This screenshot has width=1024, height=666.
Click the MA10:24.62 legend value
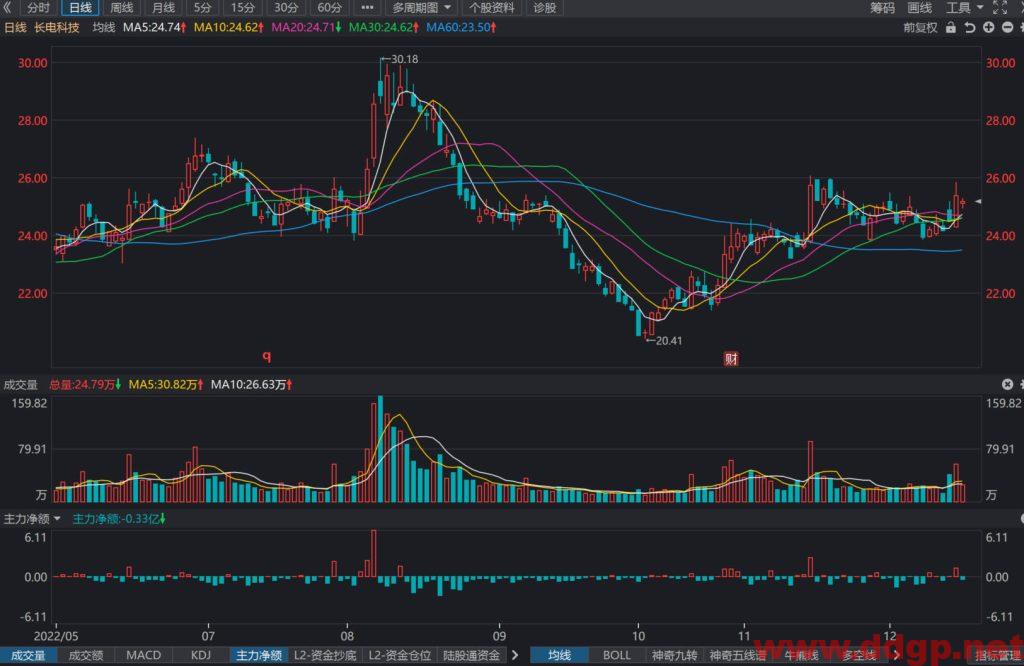pos(229,27)
